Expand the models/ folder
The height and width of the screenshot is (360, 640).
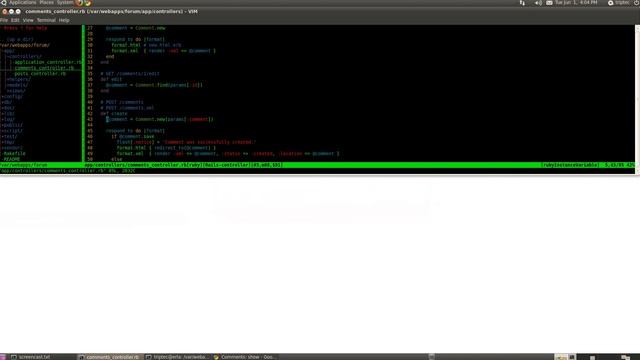(18, 85)
